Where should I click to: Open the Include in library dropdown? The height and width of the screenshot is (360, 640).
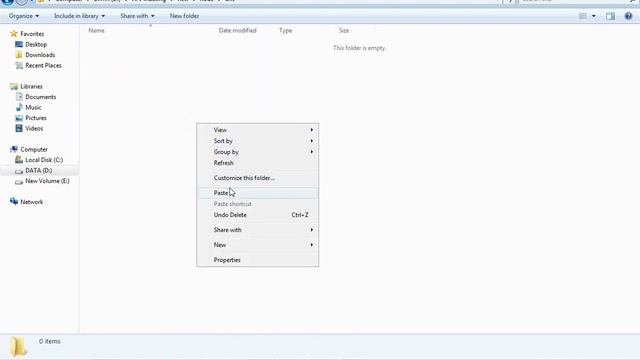click(79, 16)
